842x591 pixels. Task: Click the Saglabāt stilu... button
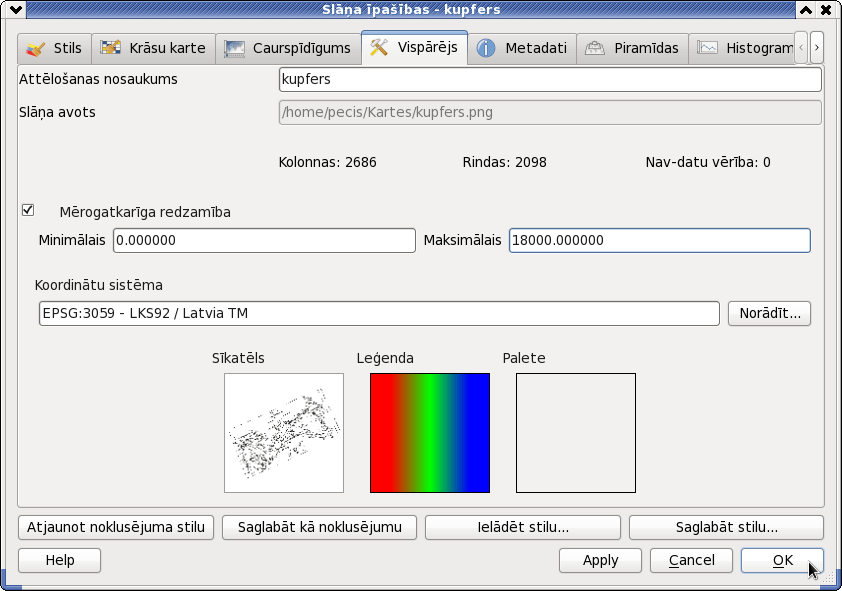pos(726,528)
